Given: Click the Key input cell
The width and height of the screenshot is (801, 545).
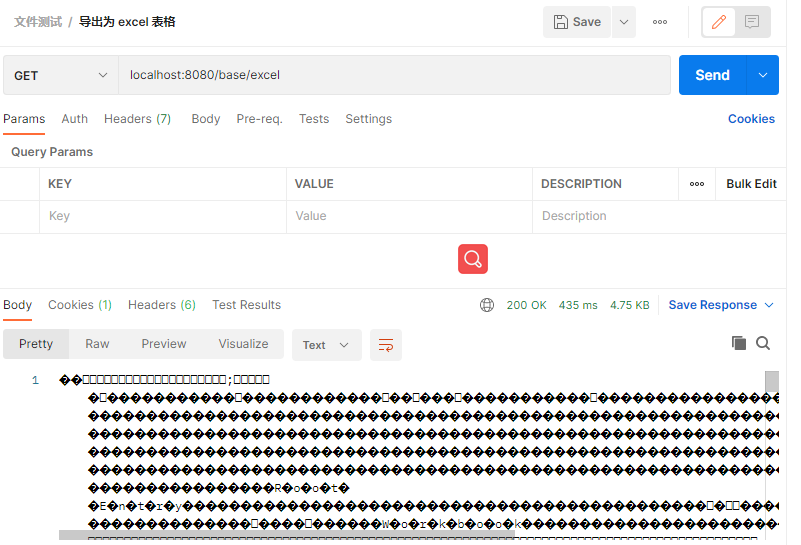Looking at the screenshot, I should [163, 216].
